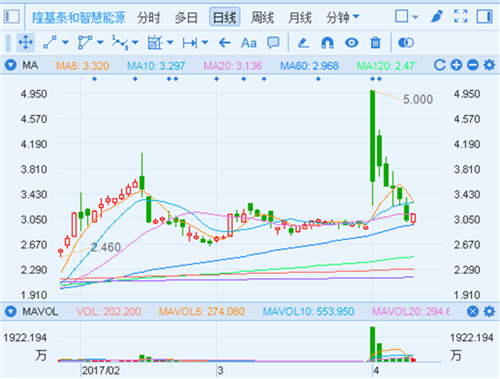Click the MA10: 3.297 label

[156, 66]
